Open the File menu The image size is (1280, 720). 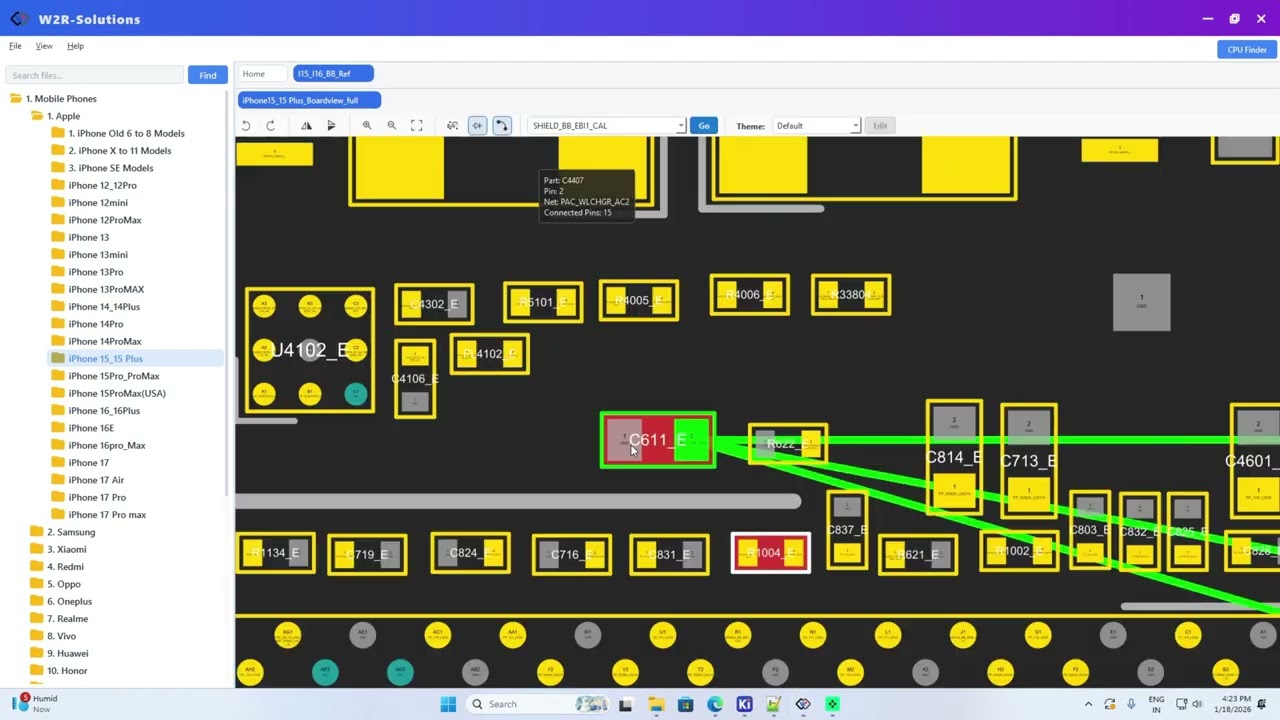coord(15,46)
